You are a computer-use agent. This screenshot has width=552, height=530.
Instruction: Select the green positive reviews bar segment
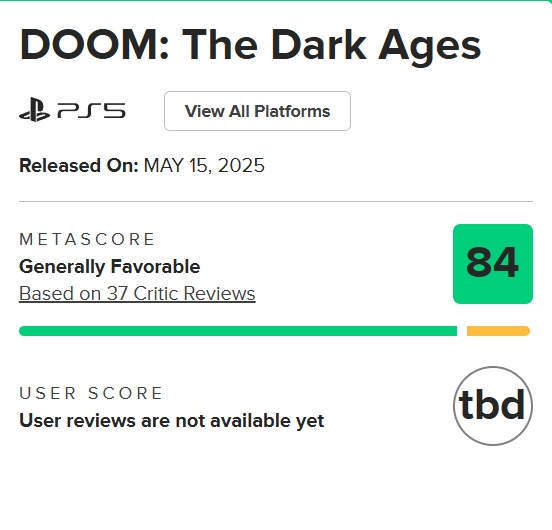(x=238, y=331)
